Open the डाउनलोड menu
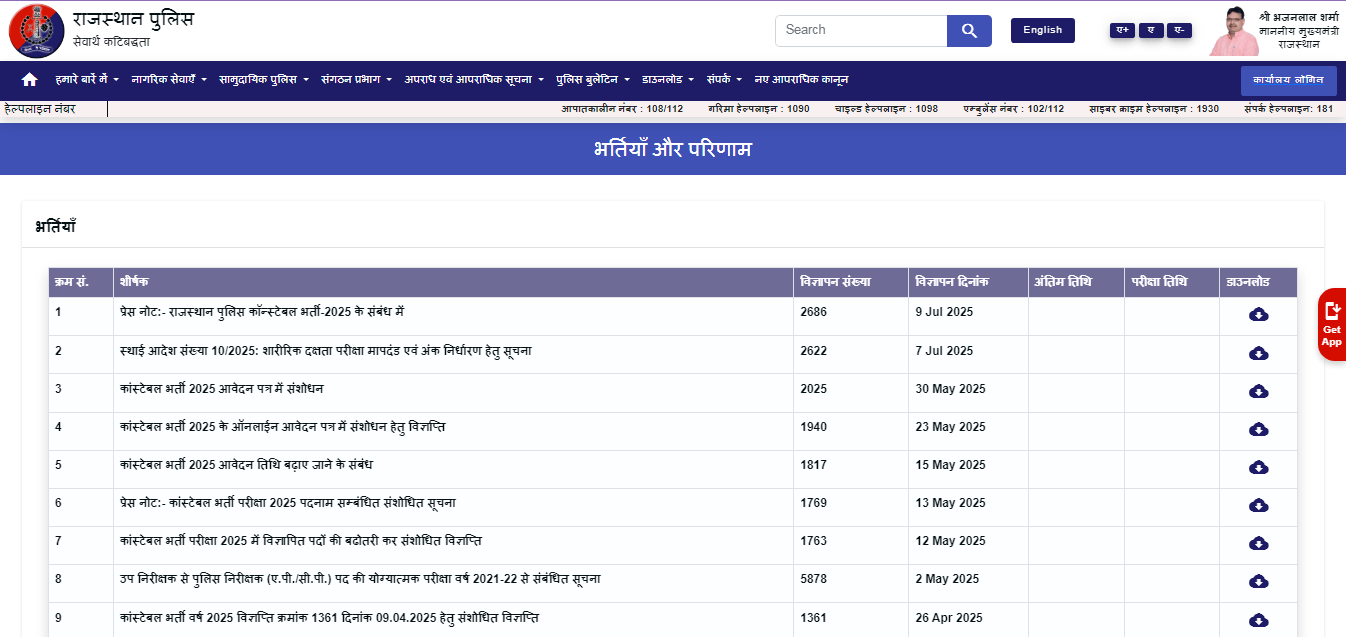 (x=667, y=79)
